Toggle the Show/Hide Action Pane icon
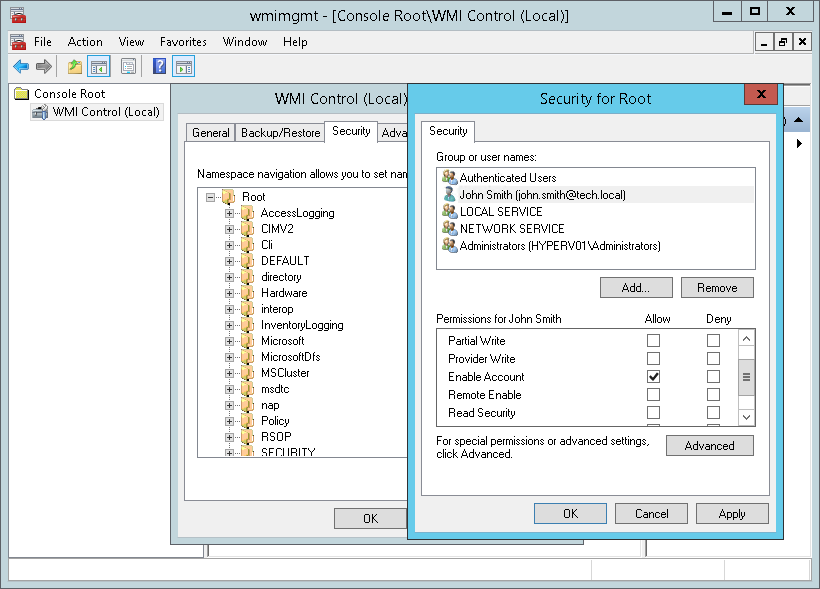This screenshot has height=589, width=820. [184, 67]
